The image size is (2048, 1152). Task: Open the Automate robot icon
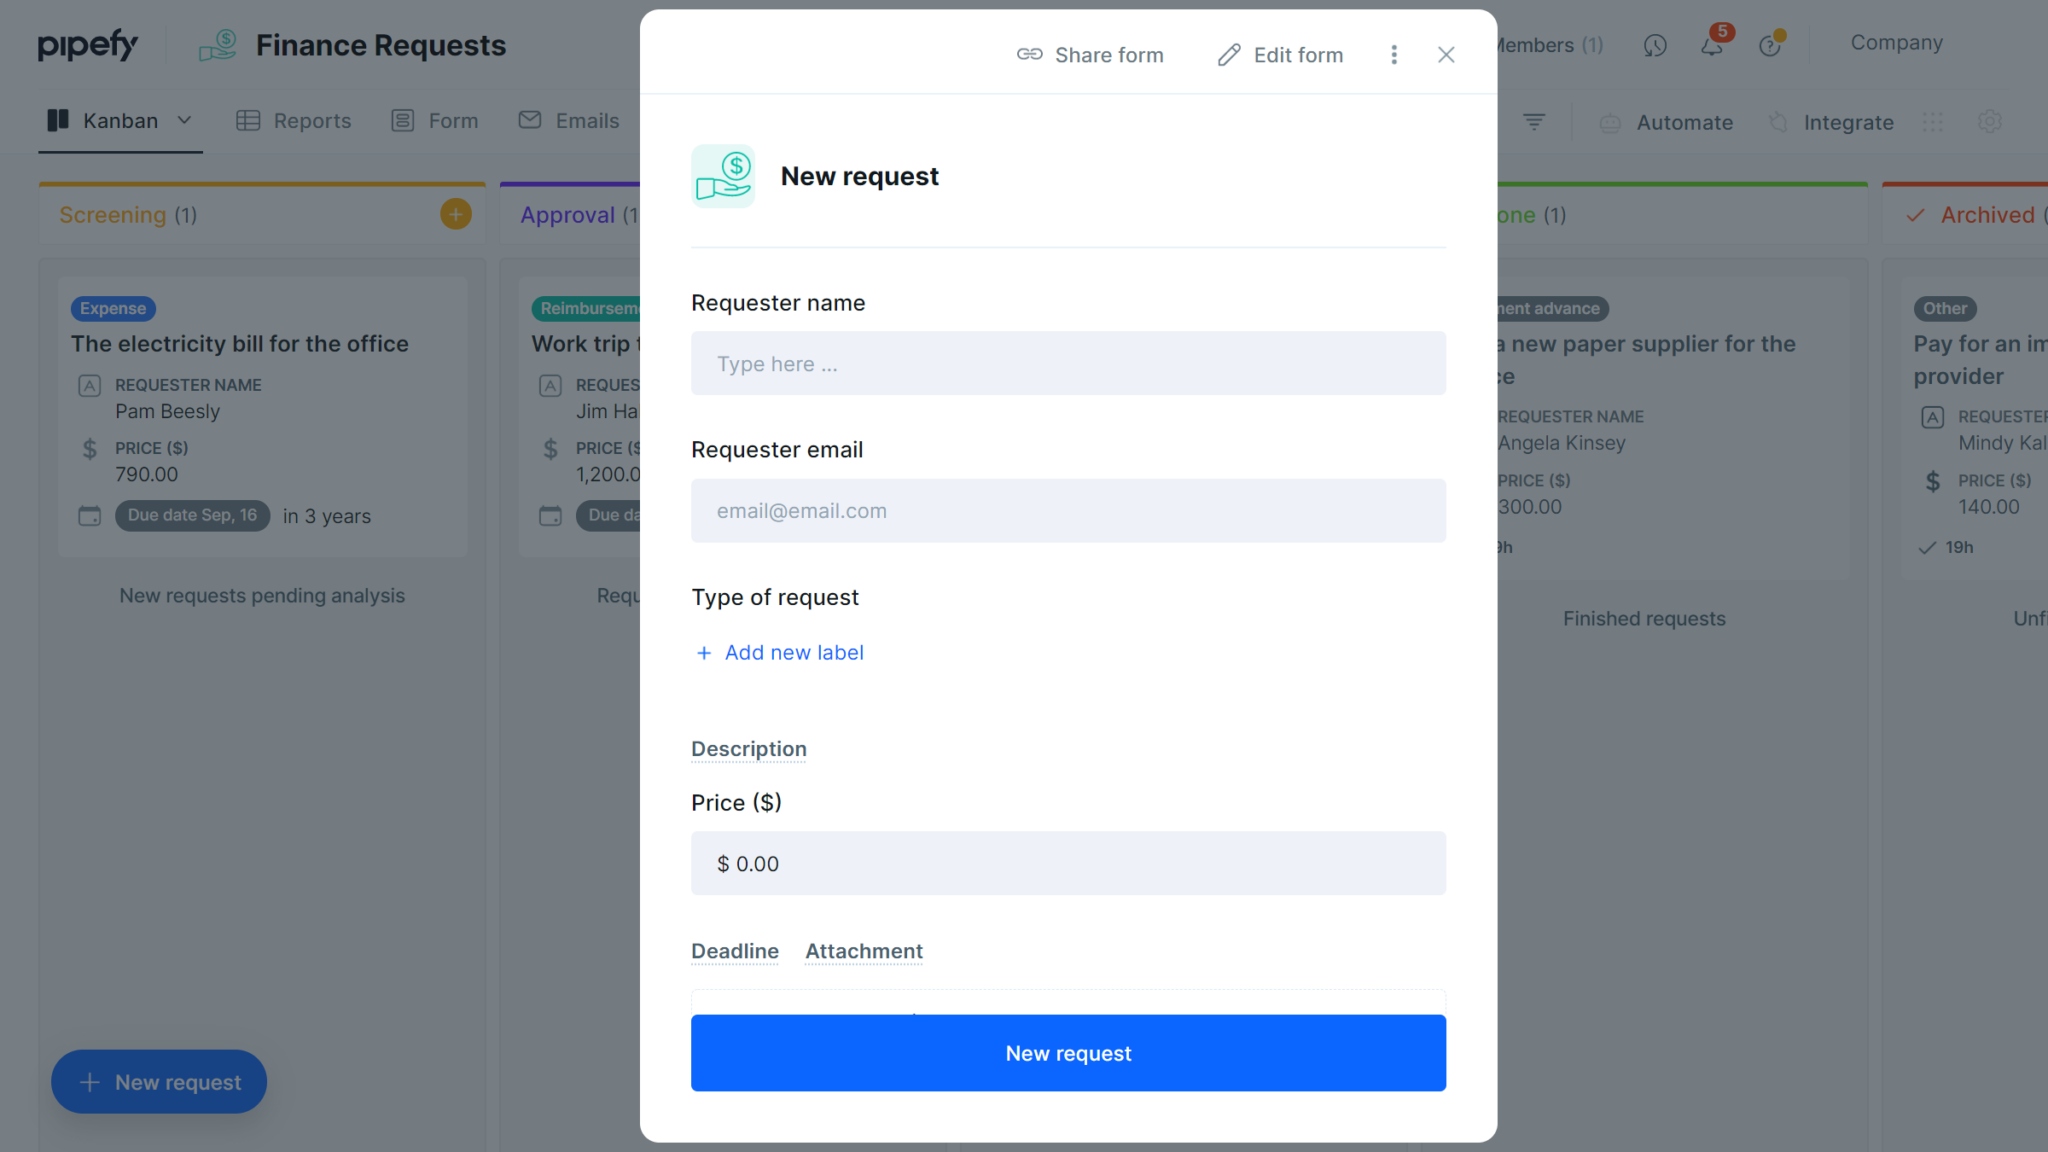(1609, 122)
